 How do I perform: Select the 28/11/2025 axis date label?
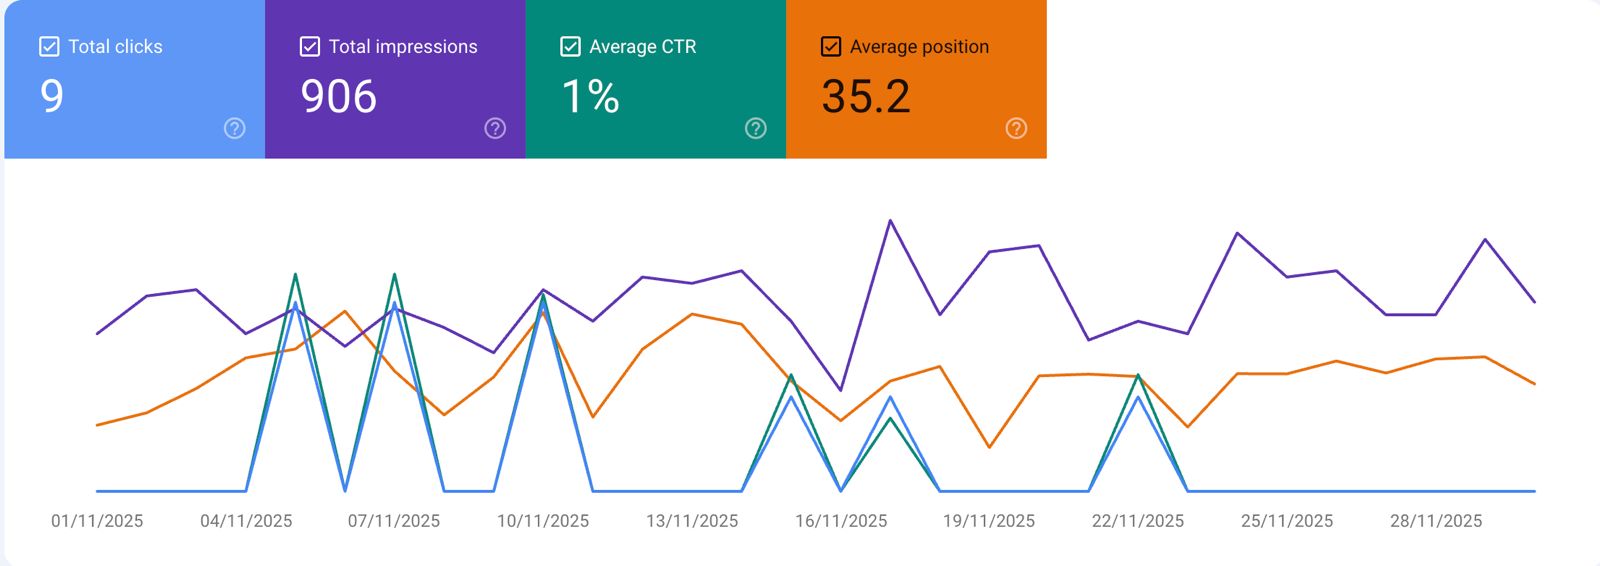coord(1436,521)
